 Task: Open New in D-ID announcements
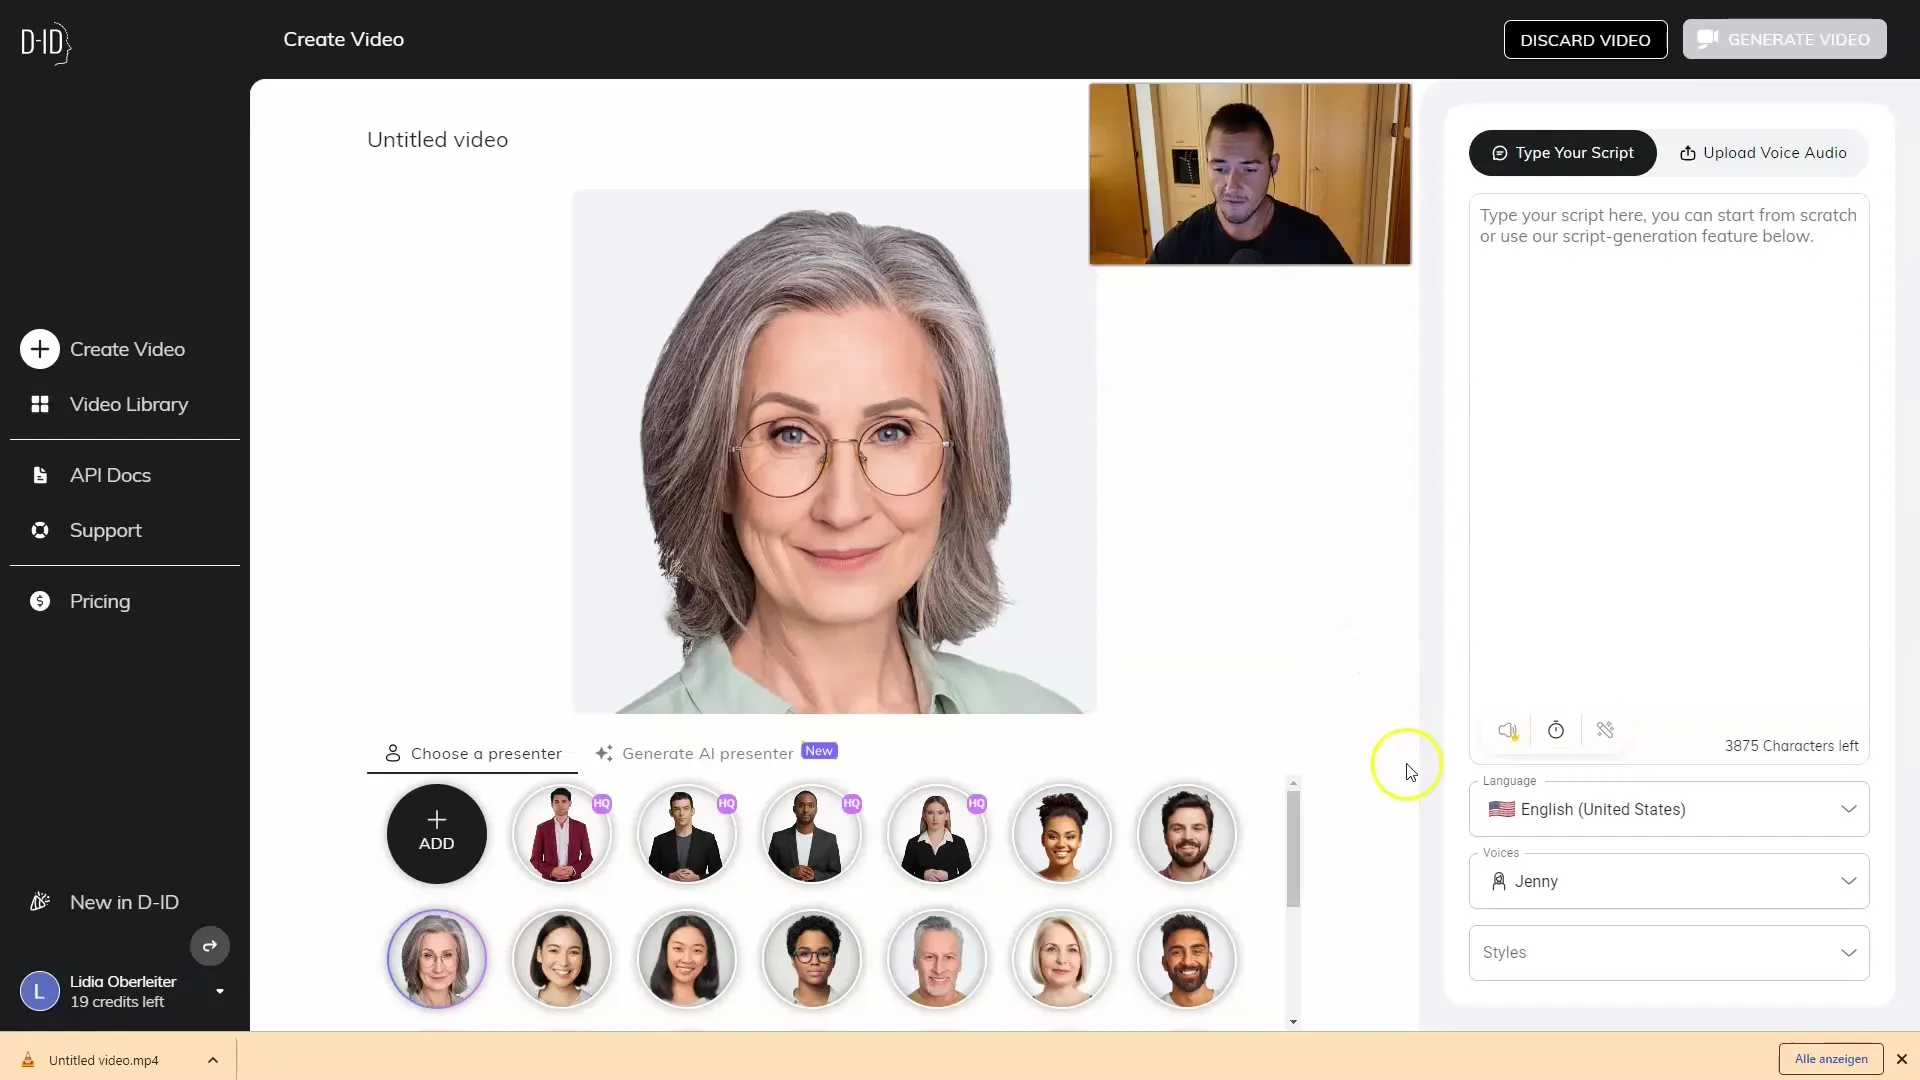pos(124,902)
